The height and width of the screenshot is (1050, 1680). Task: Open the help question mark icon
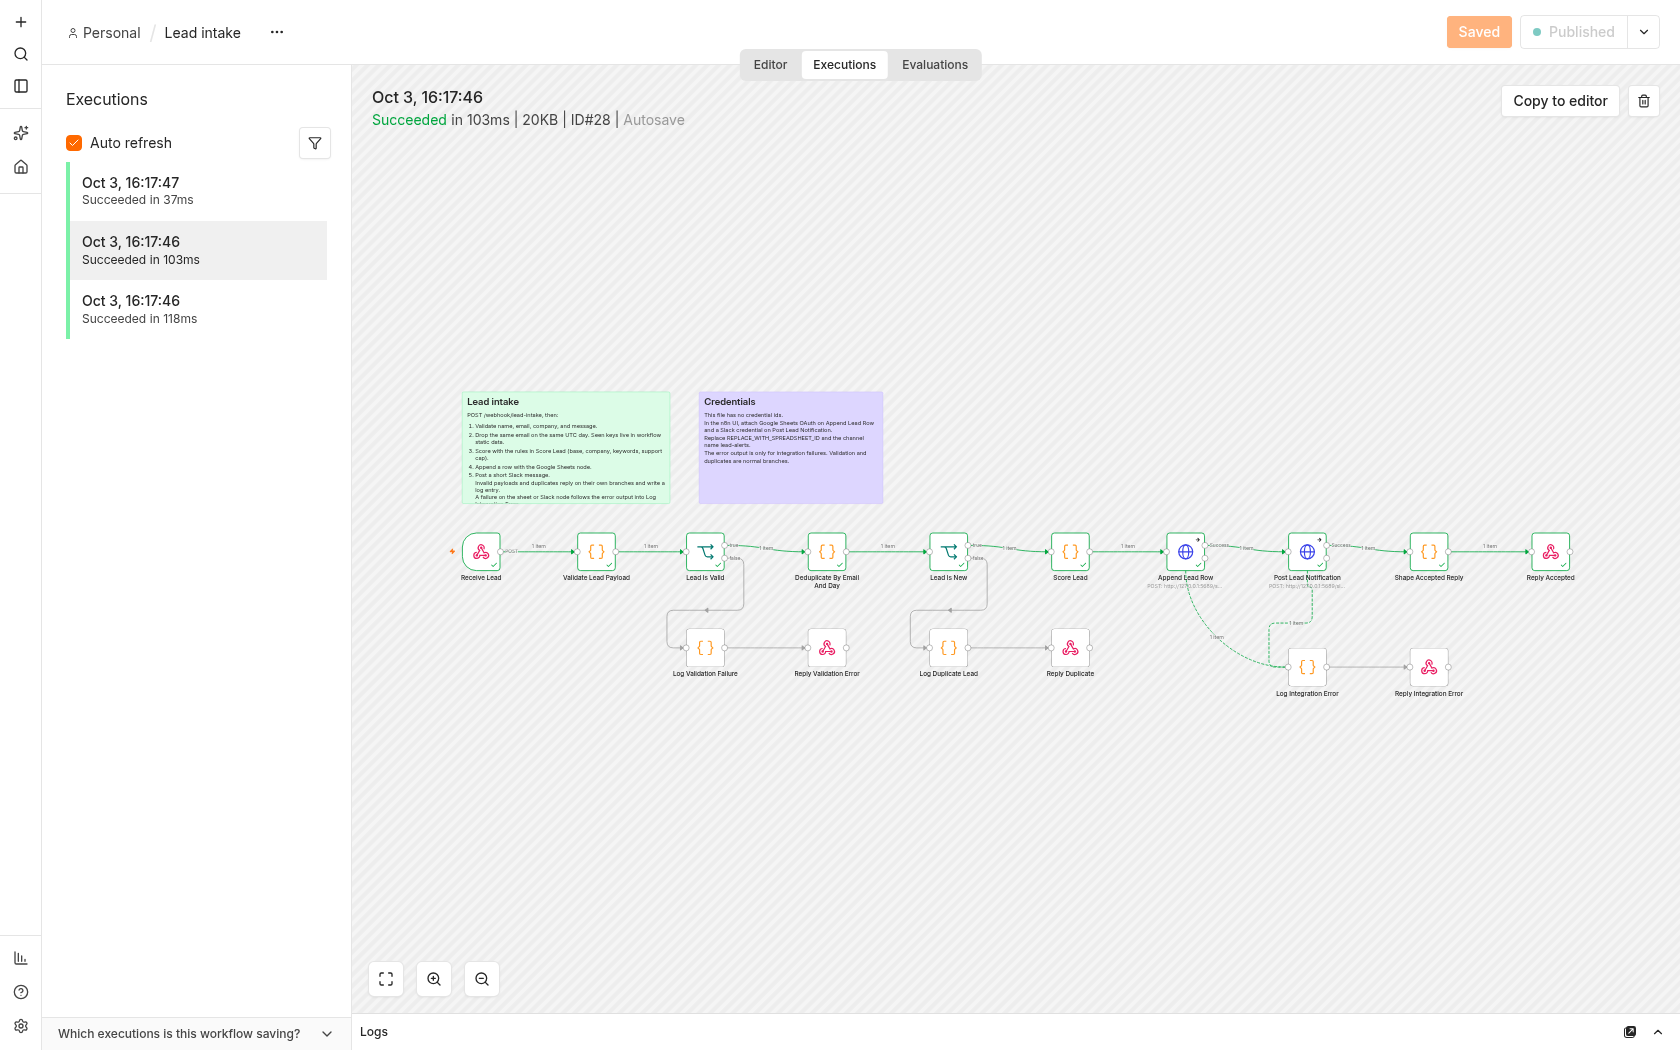click(20, 992)
